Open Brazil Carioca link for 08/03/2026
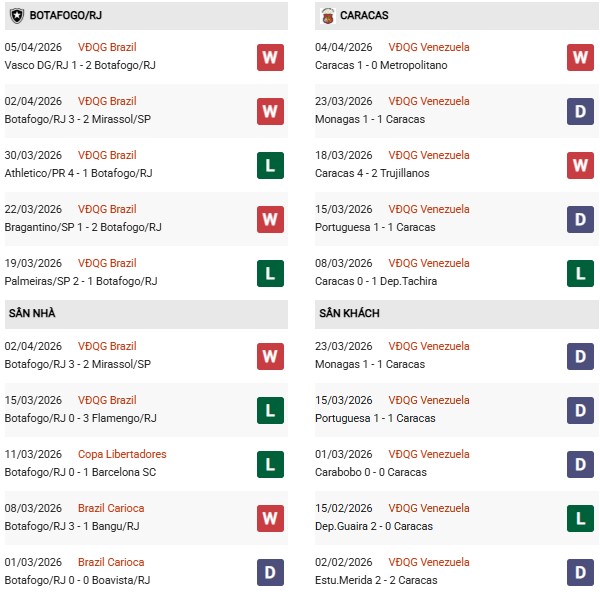The width and height of the screenshot is (600, 592). click(111, 508)
